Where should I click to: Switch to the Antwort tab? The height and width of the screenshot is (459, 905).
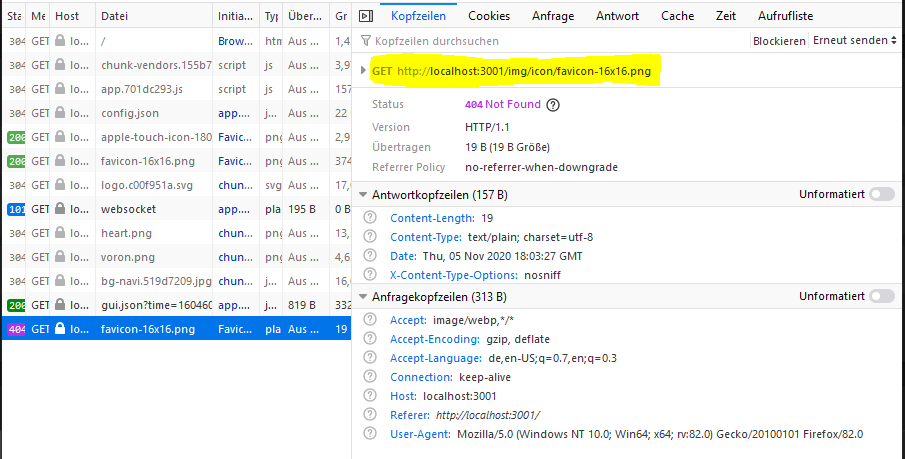617,16
